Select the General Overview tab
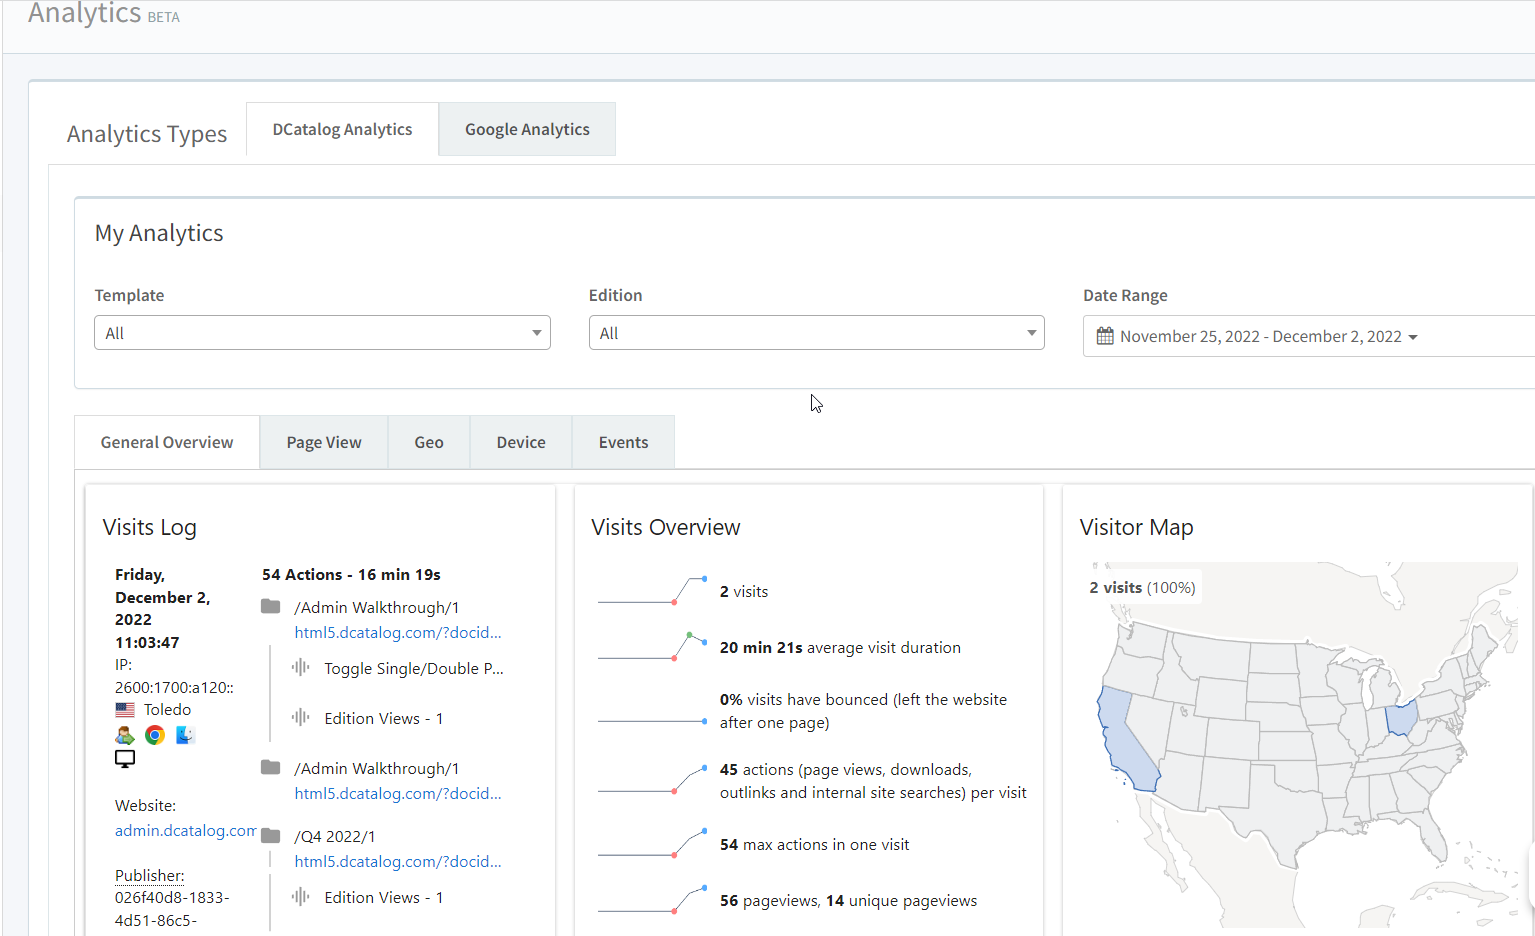This screenshot has height=936, width=1535. tap(167, 442)
